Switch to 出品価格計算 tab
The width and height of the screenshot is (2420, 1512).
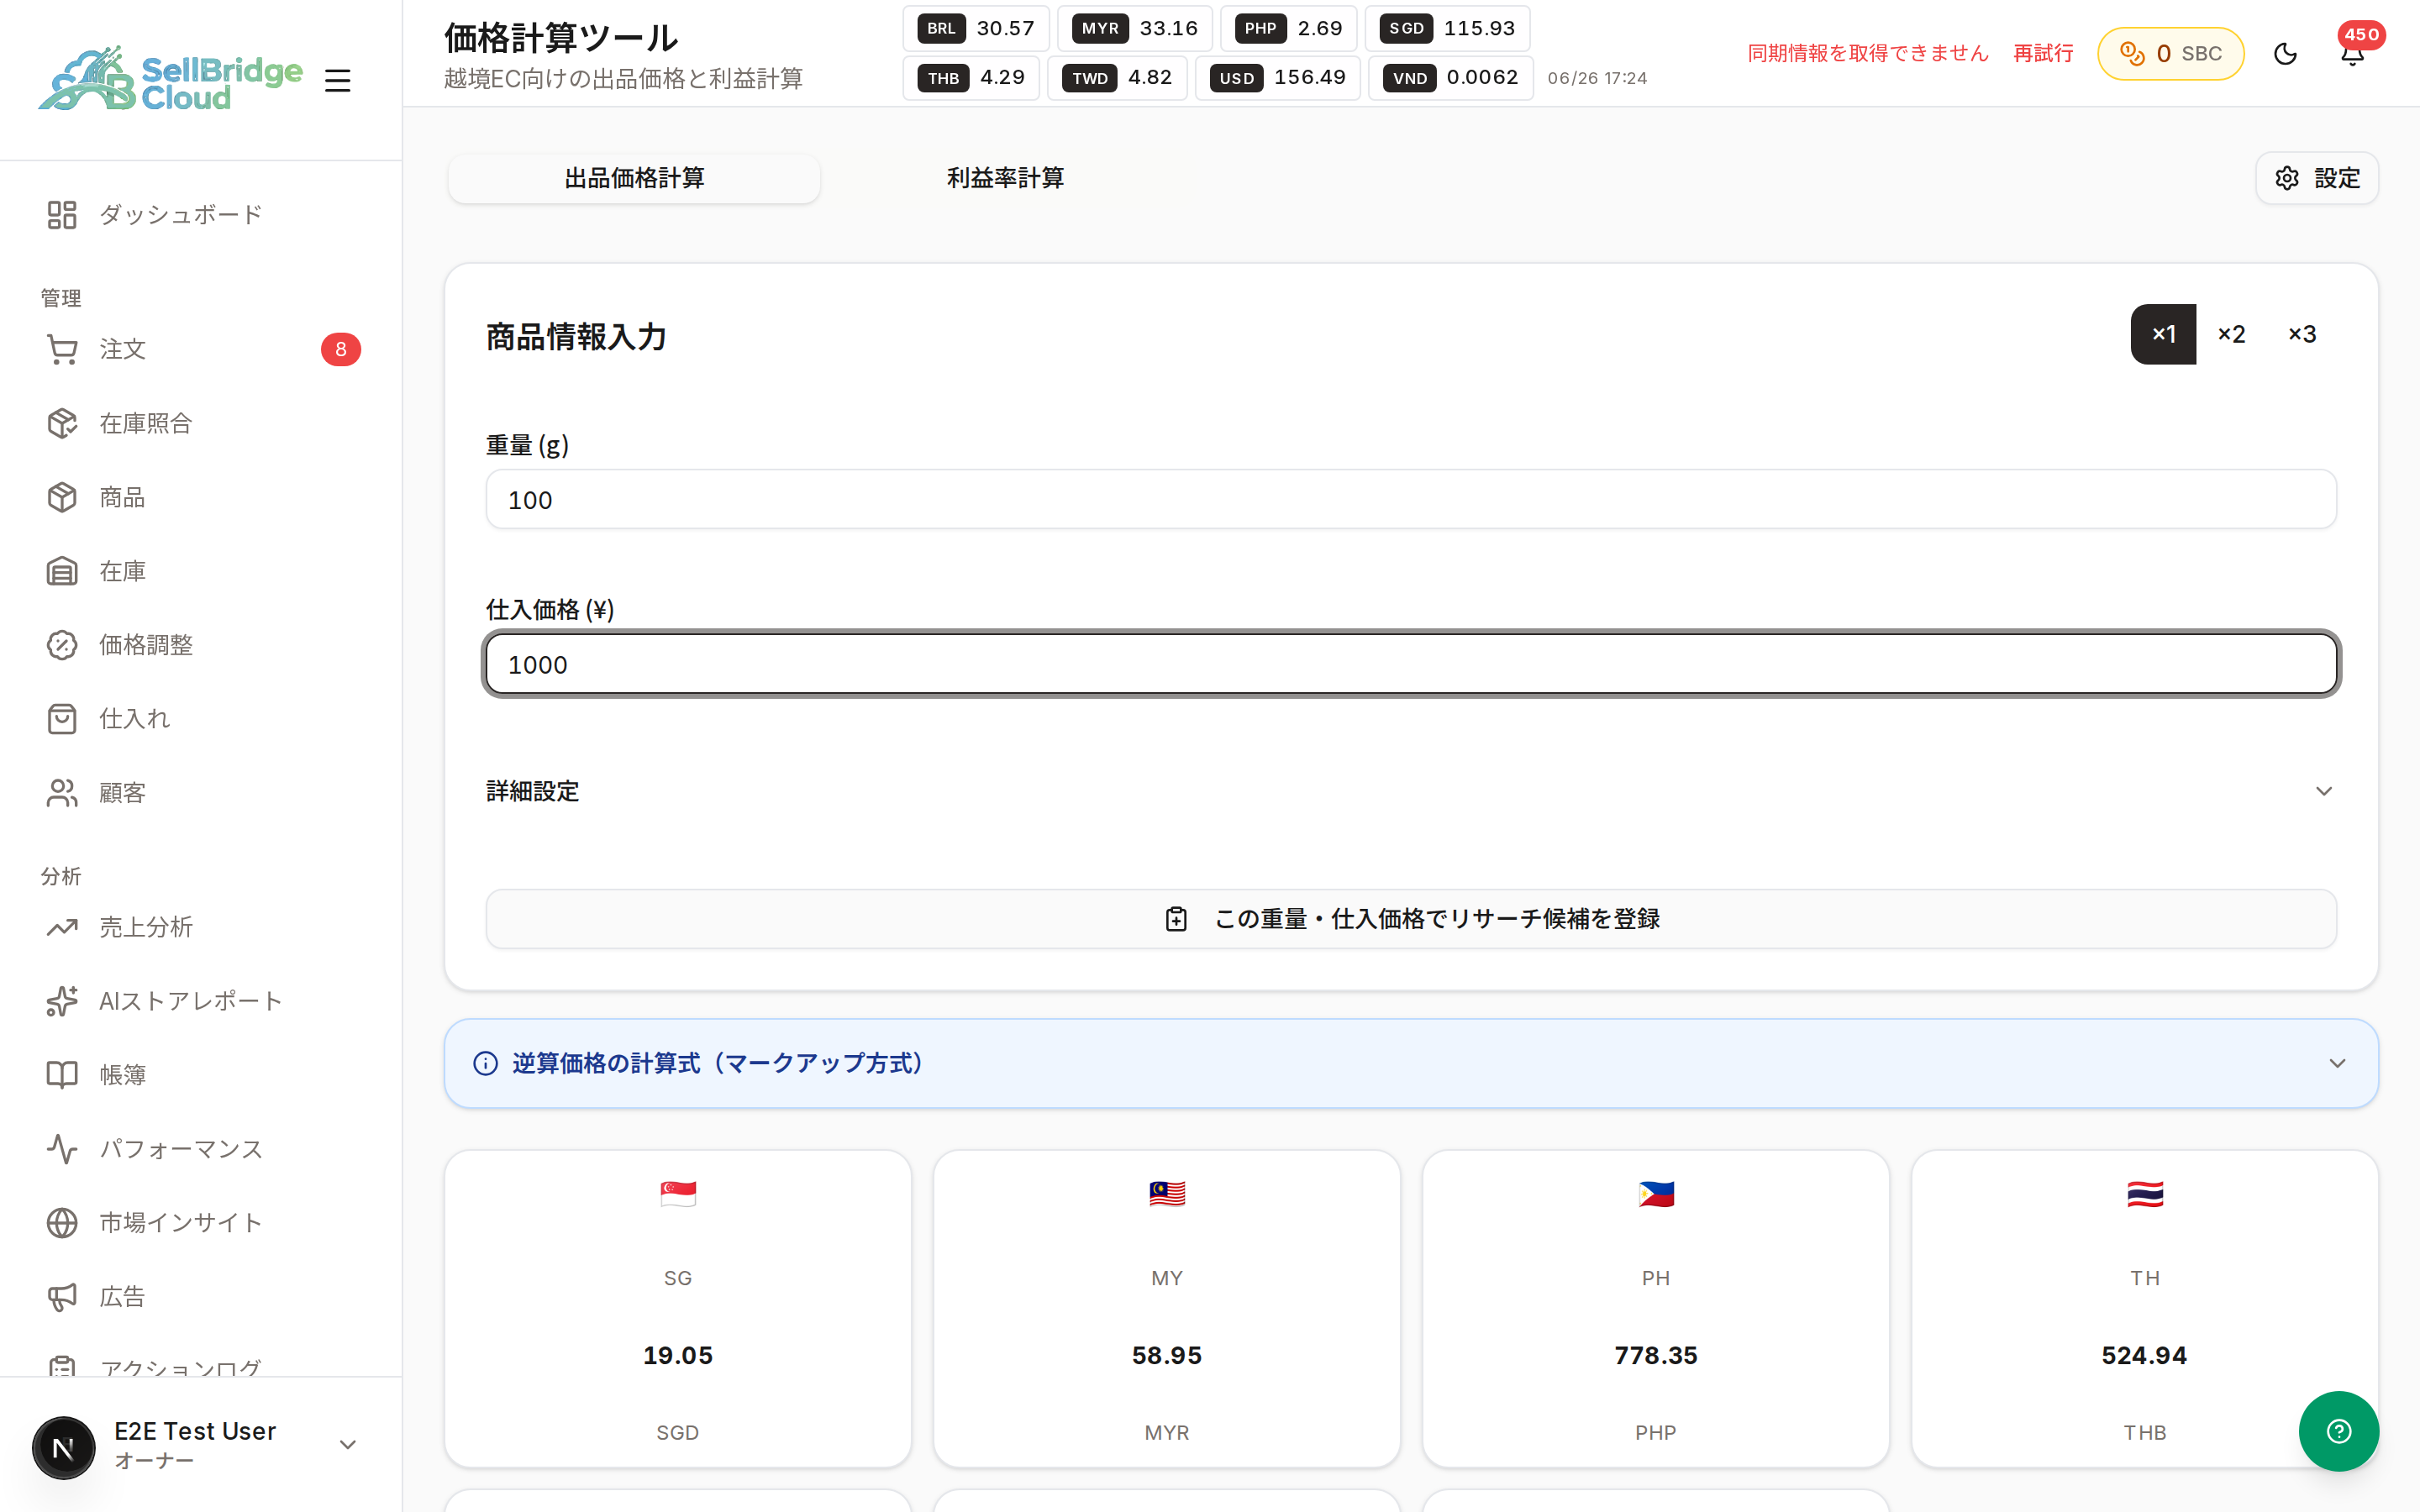coord(634,178)
